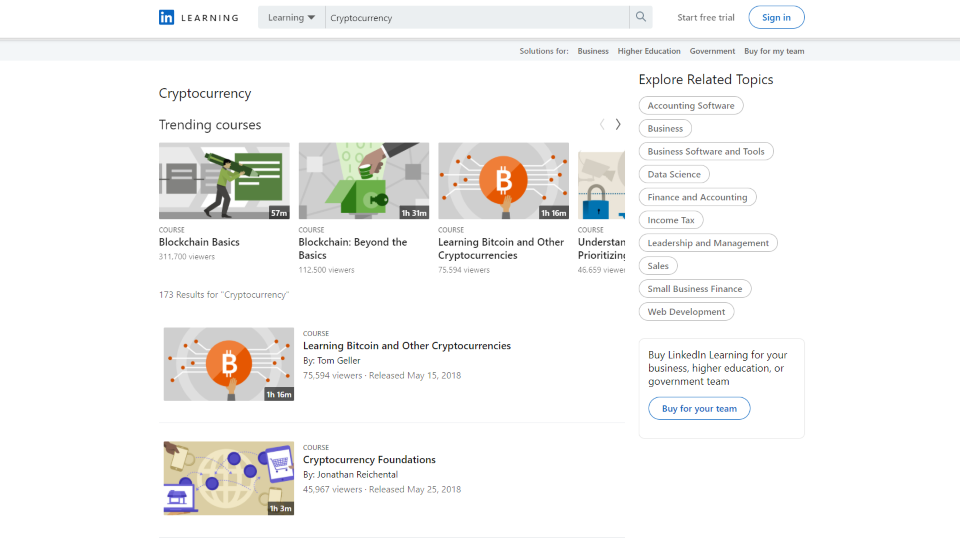Viewport: 960px width, 540px height.
Task: Open Buy for my team link
Action: point(774,51)
